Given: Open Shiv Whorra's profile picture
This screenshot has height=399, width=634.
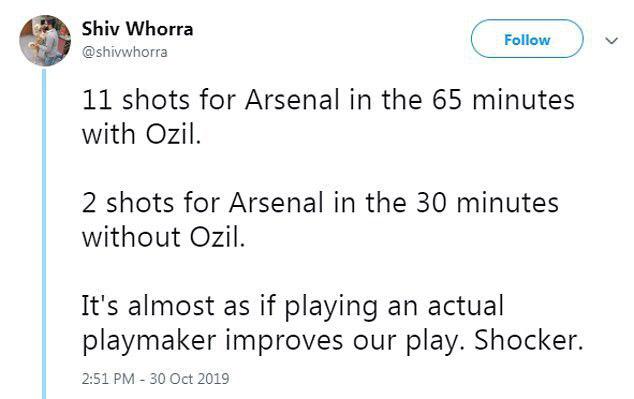Looking at the screenshot, I should pos(45,40).
